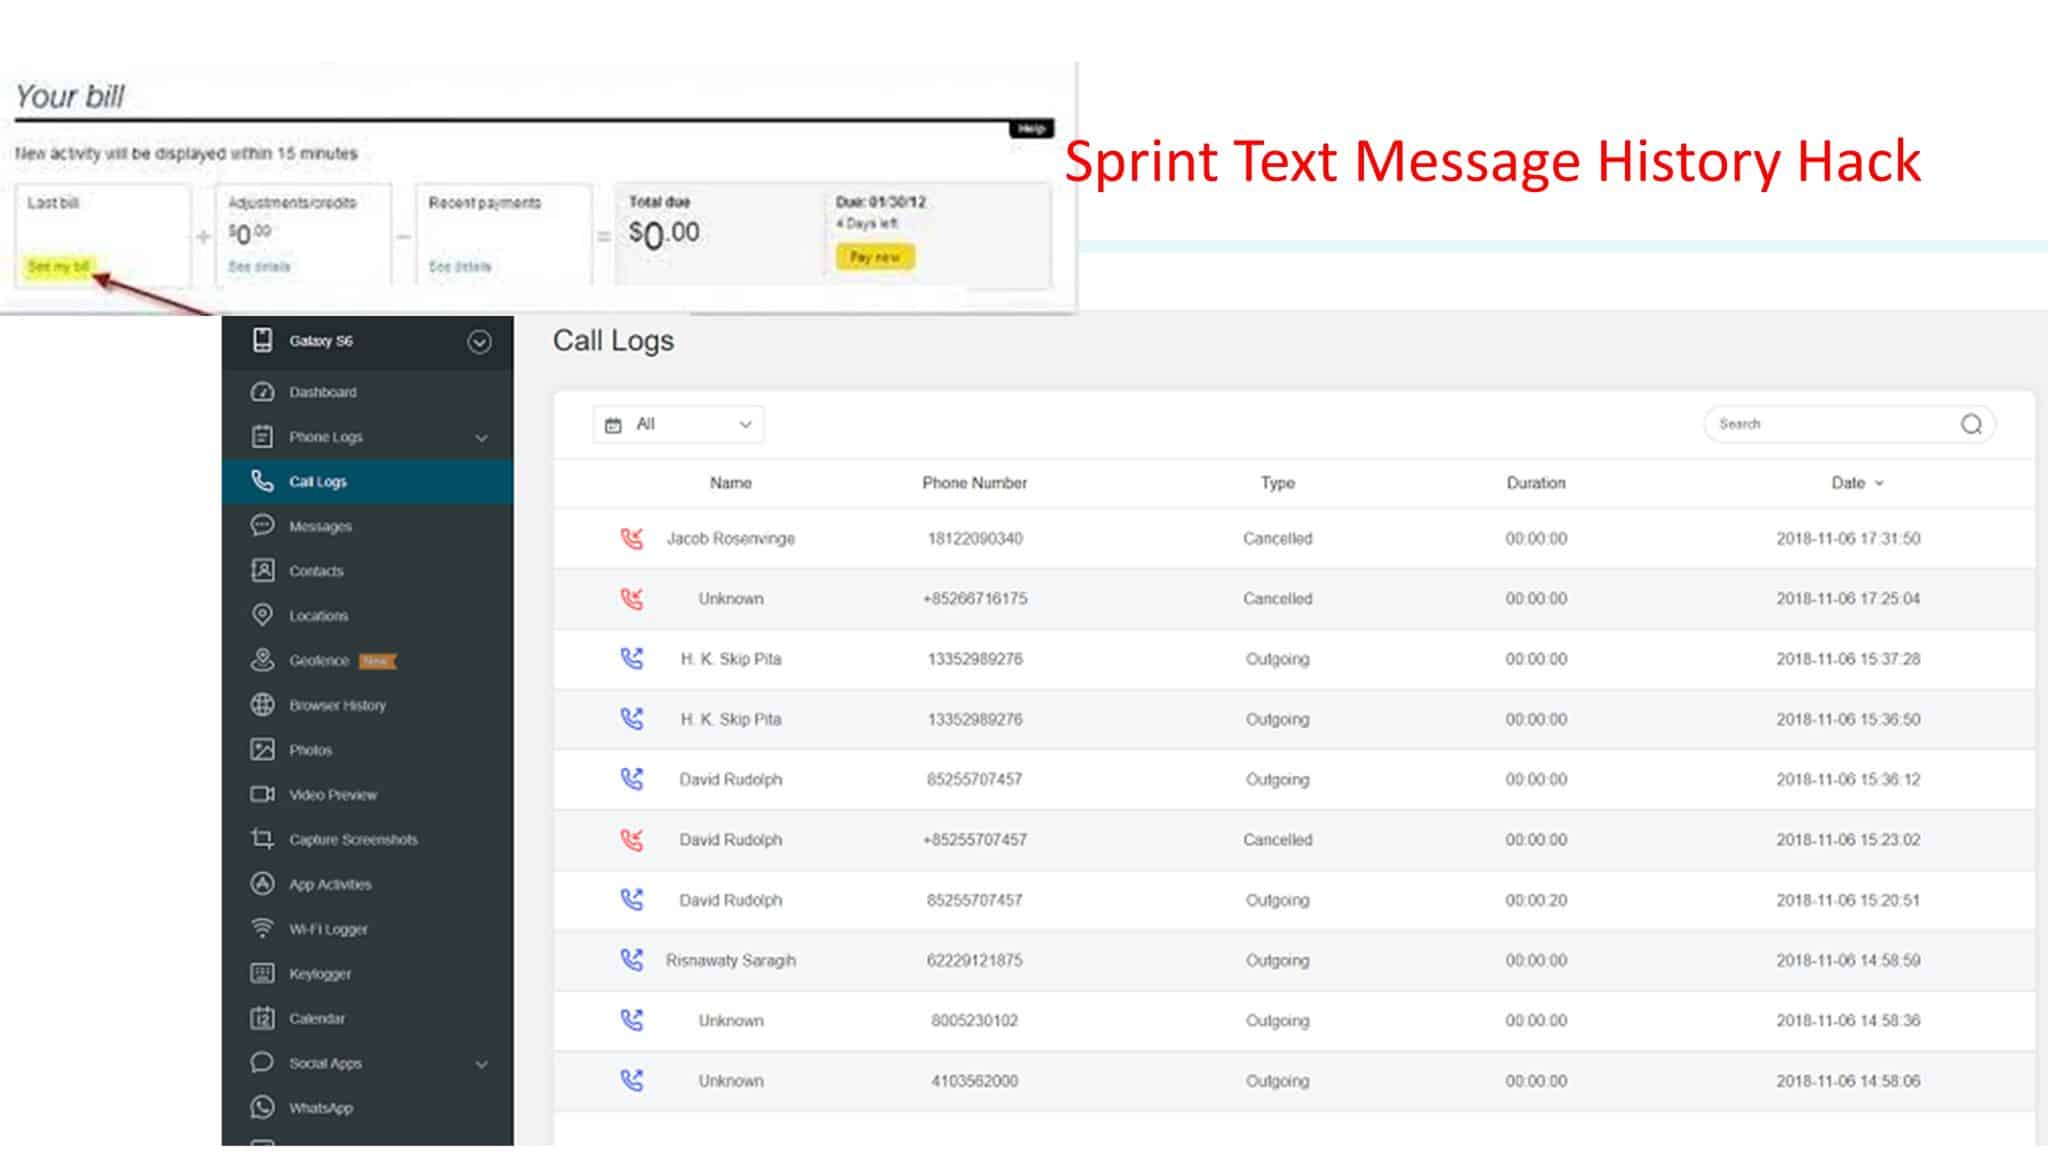
Task: Open the Video Preview section
Action: [331, 795]
